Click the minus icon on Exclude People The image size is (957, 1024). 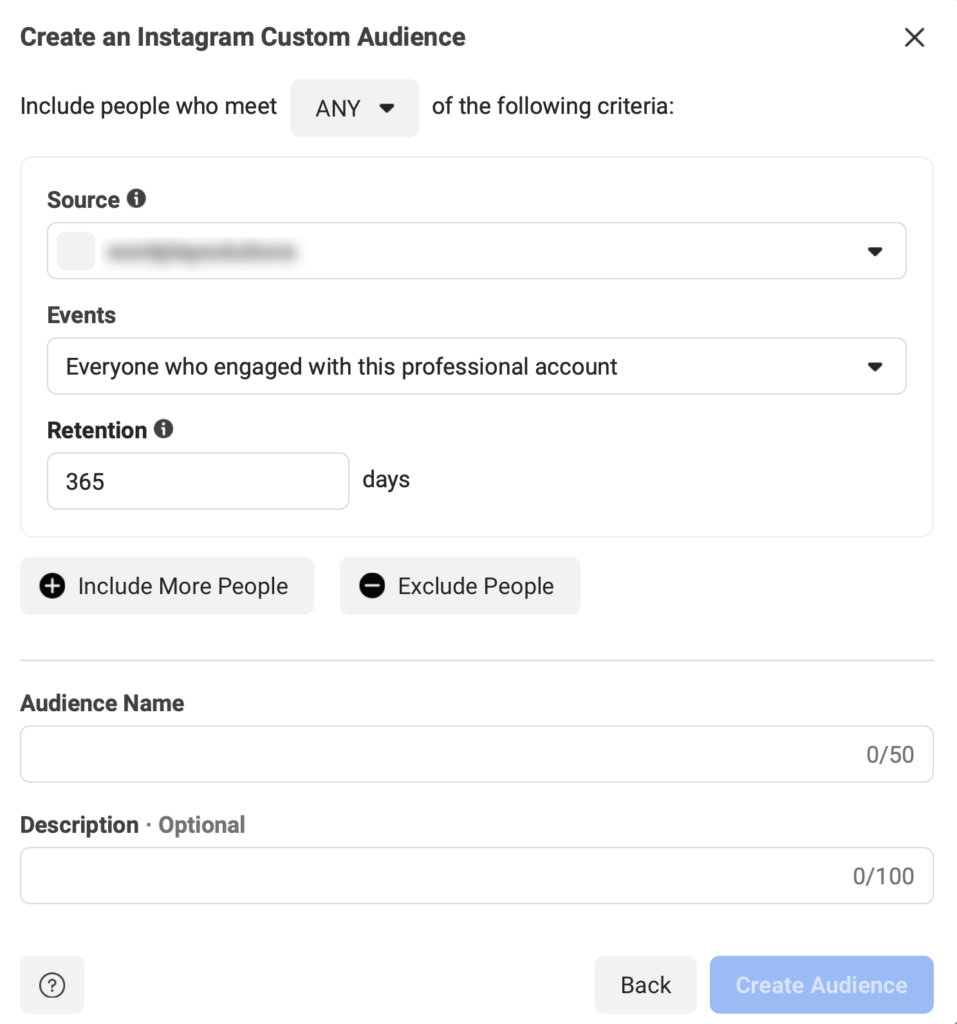tap(371, 586)
